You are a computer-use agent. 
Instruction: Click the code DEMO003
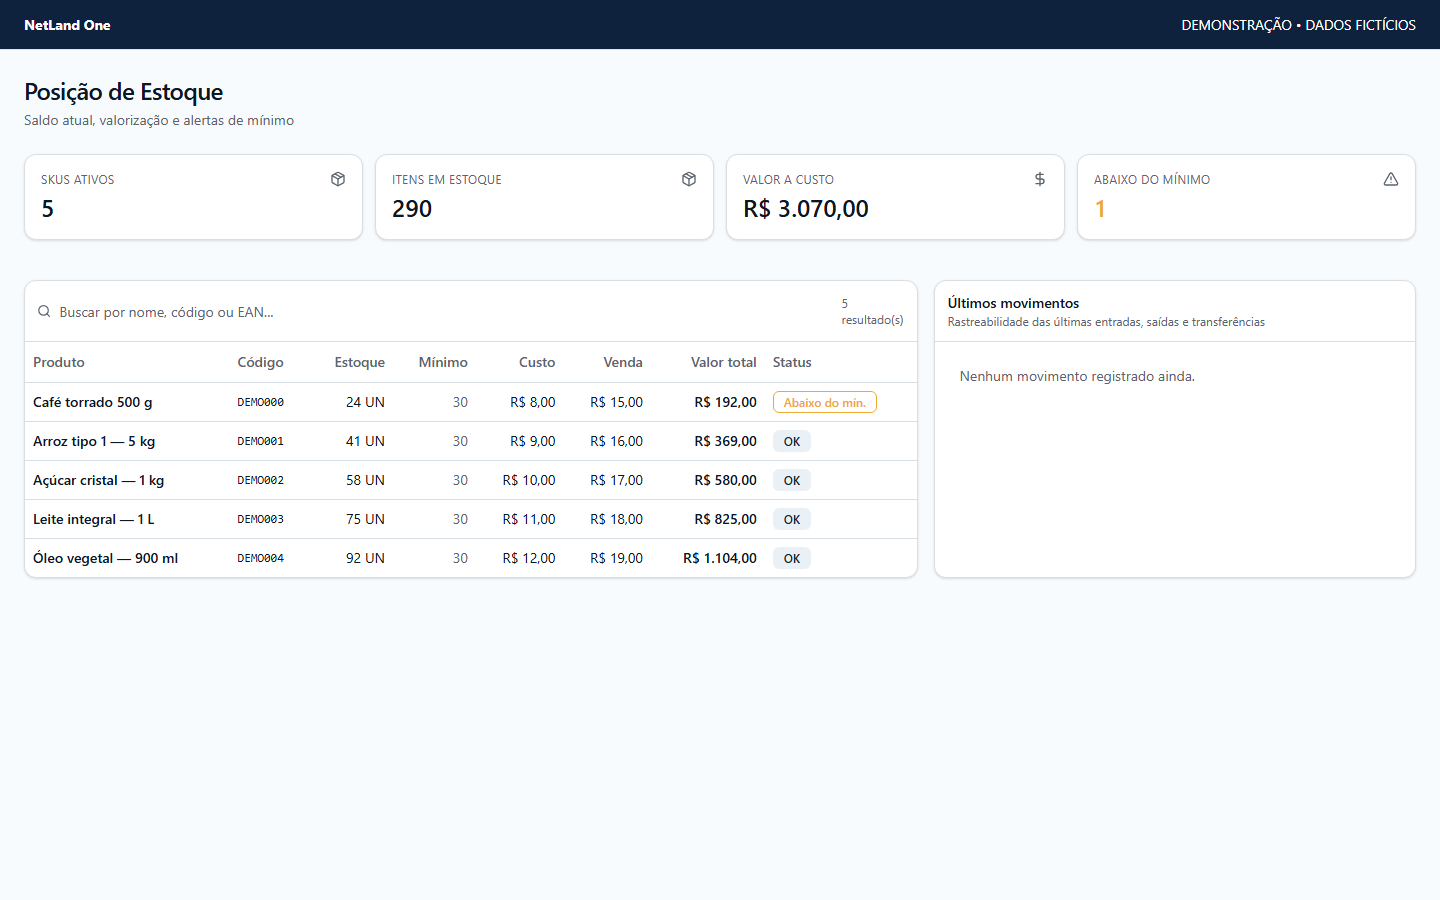click(x=260, y=519)
